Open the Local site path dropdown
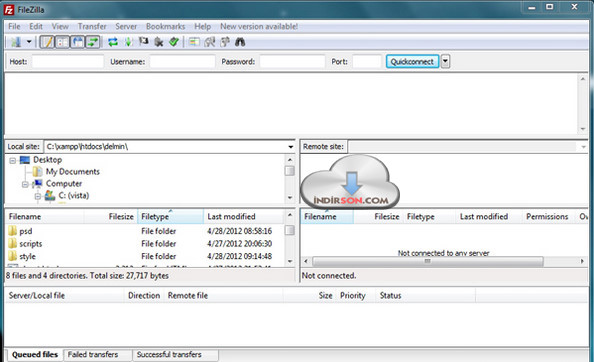Screen dimensions: 594x362 291,147
